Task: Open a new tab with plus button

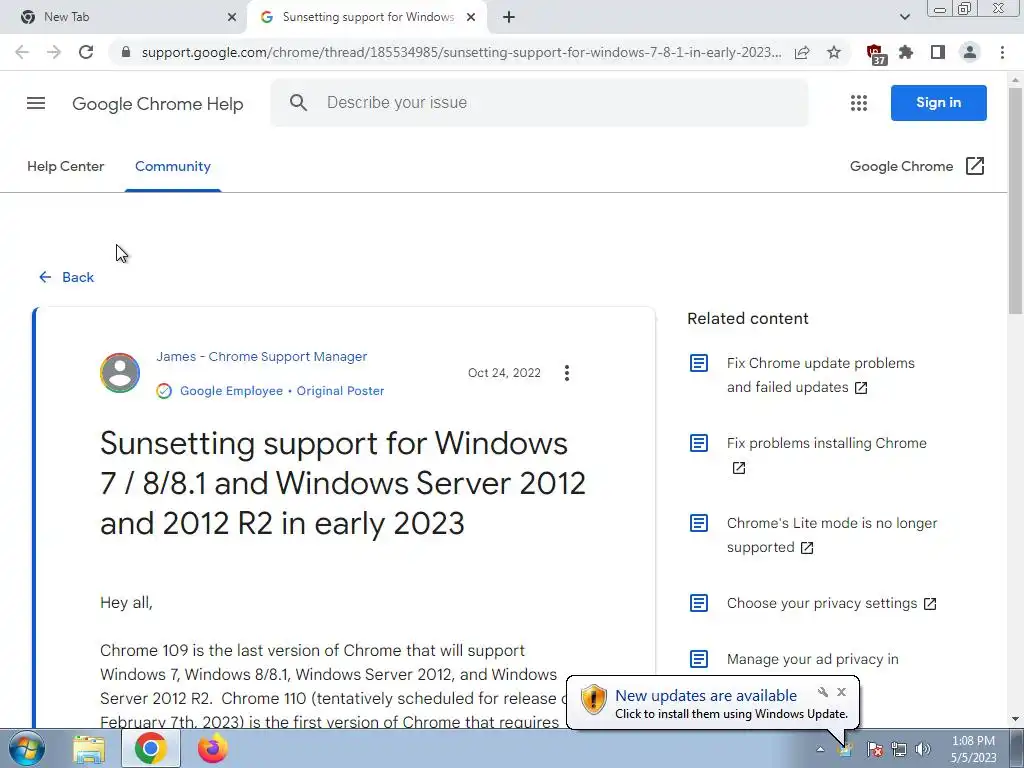Action: coord(509,17)
